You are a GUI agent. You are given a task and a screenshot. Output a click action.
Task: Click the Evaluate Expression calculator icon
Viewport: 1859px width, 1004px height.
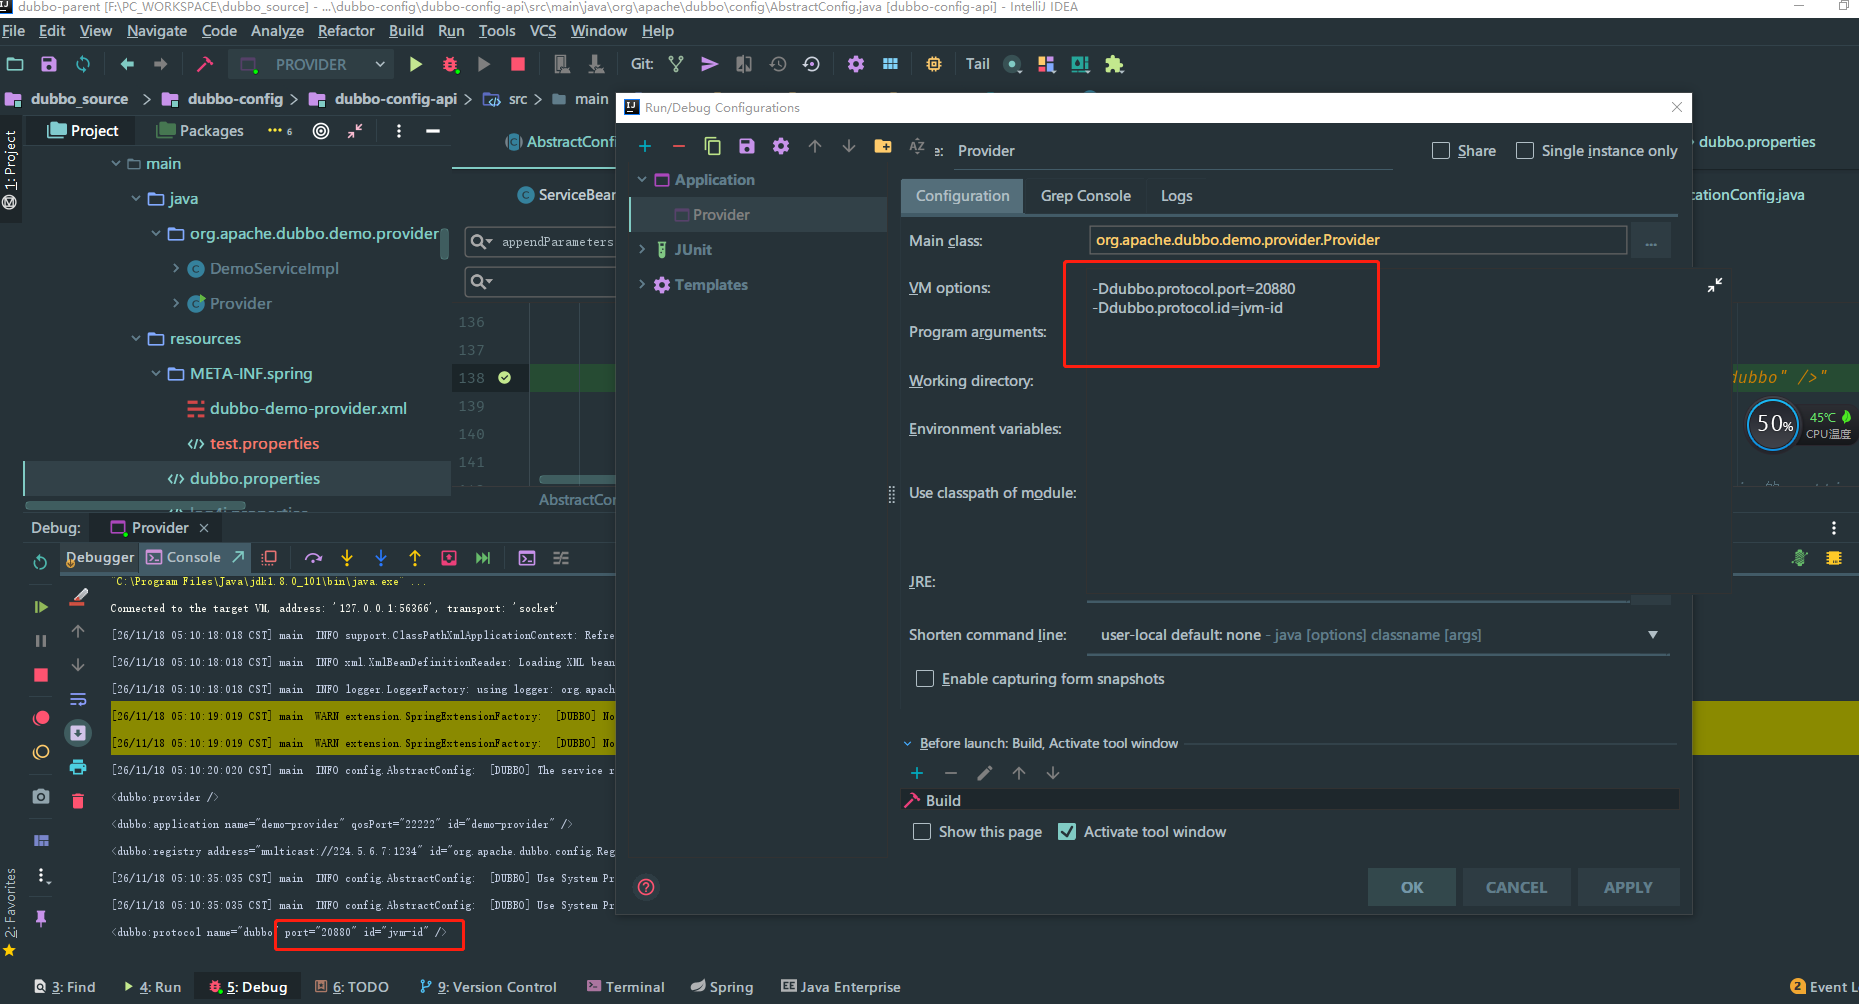point(527,558)
